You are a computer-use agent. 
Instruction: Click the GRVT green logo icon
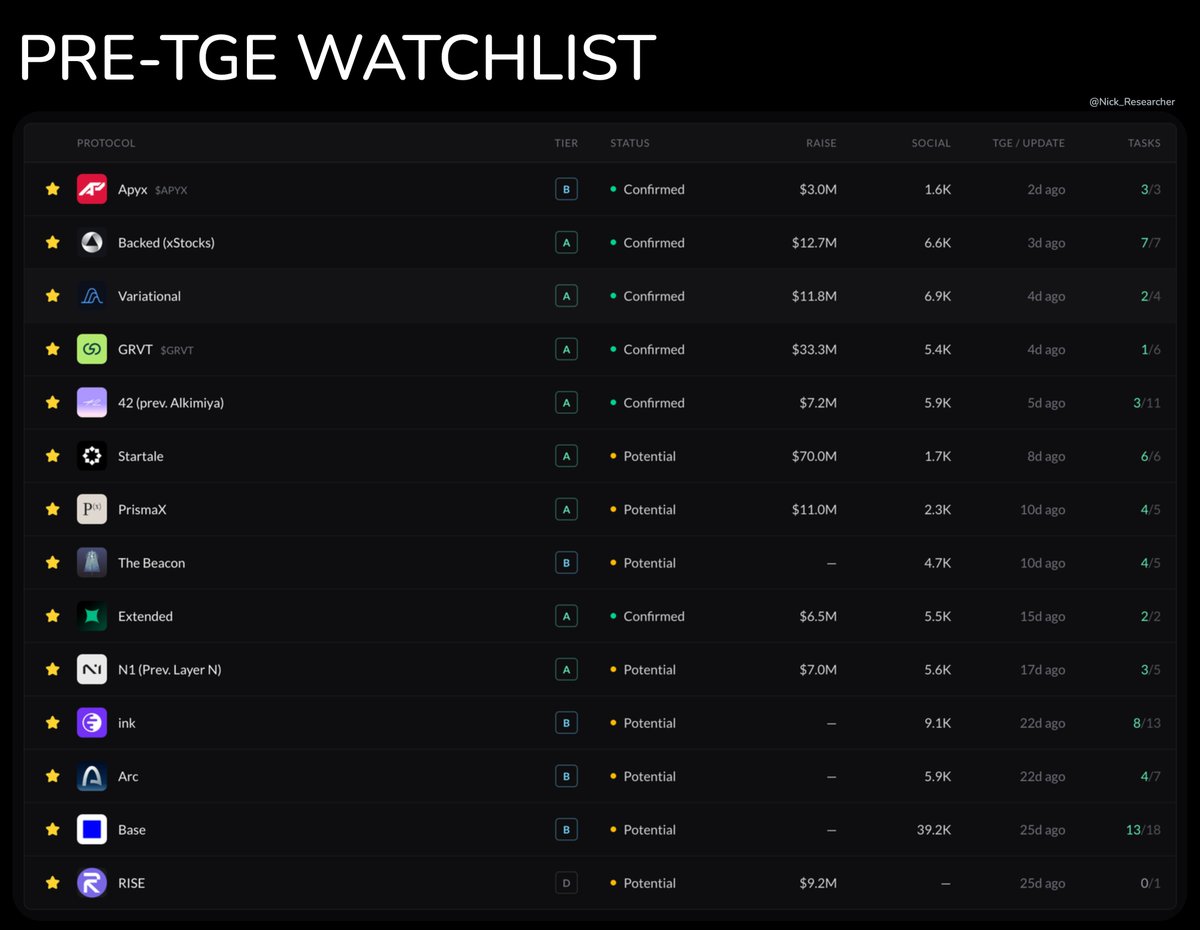tap(92, 349)
